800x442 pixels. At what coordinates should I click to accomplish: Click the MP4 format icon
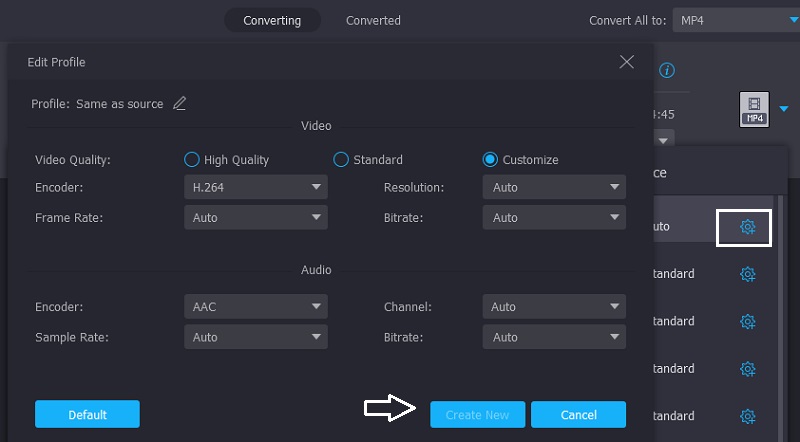[x=755, y=108]
